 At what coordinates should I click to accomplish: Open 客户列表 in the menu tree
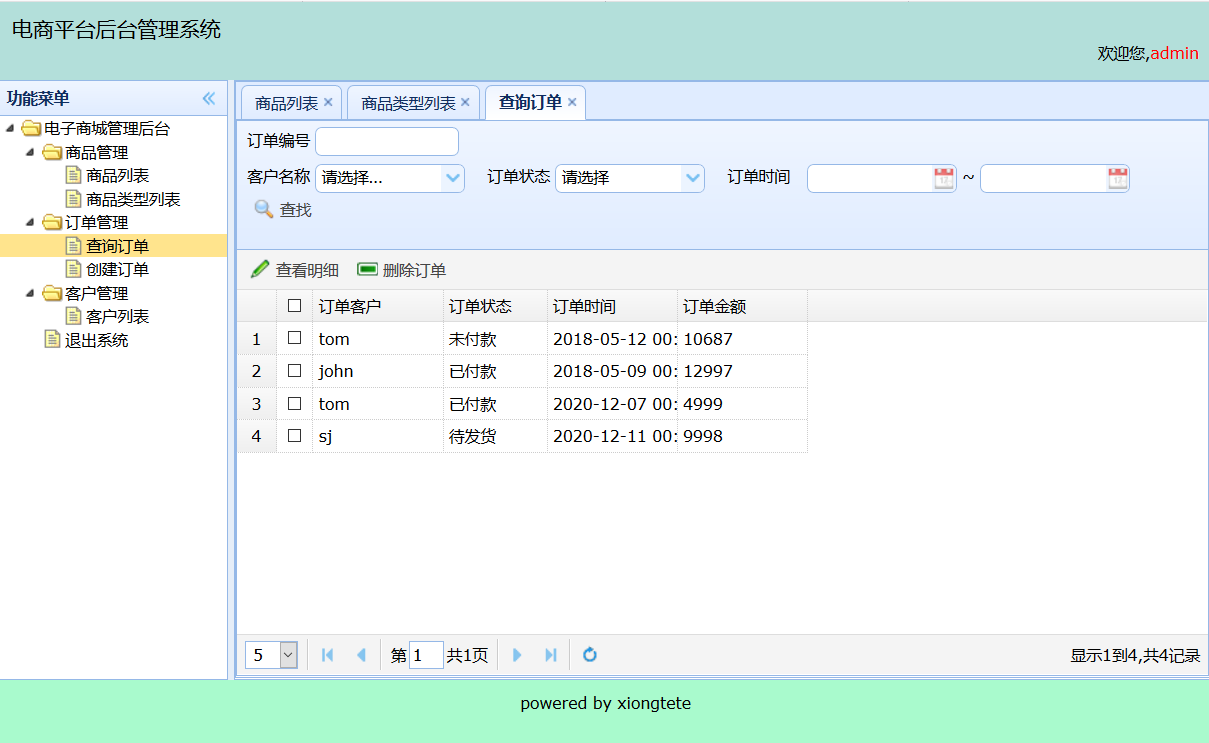tap(118, 317)
